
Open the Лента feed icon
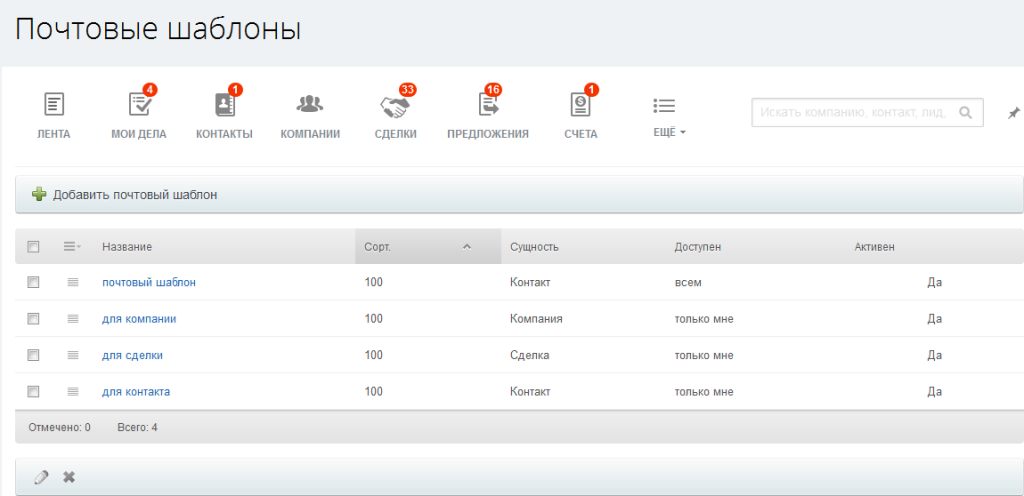[54, 104]
